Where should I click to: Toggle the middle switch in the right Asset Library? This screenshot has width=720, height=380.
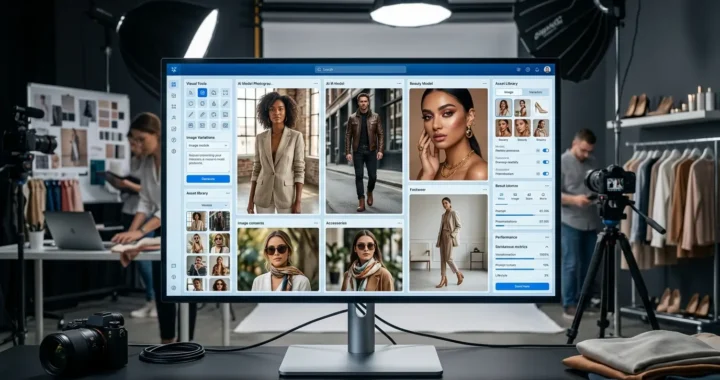(546, 162)
